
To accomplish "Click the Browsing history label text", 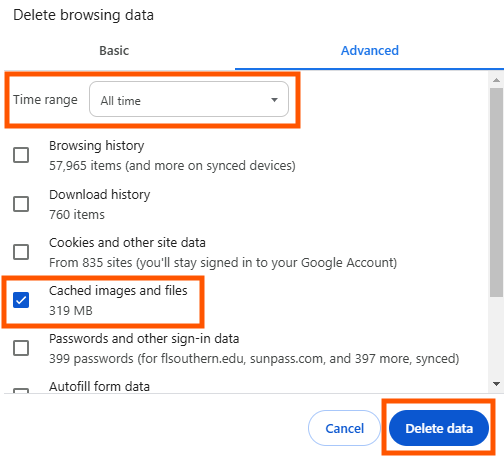I will point(97,146).
